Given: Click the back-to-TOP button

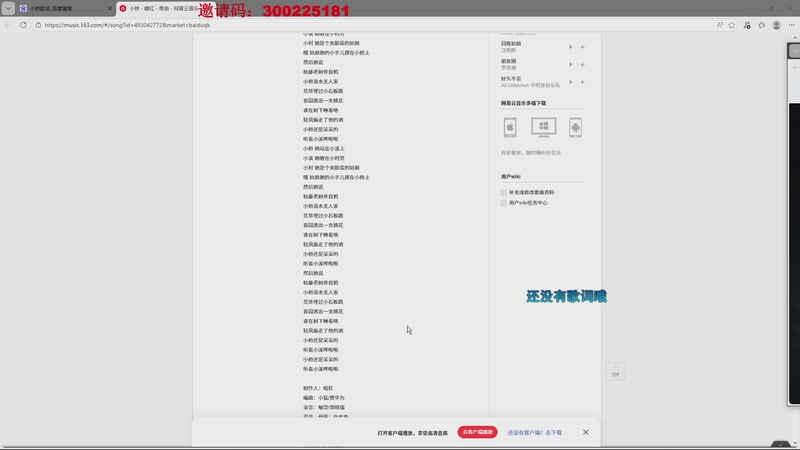Looking at the screenshot, I should [x=615, y=371].
